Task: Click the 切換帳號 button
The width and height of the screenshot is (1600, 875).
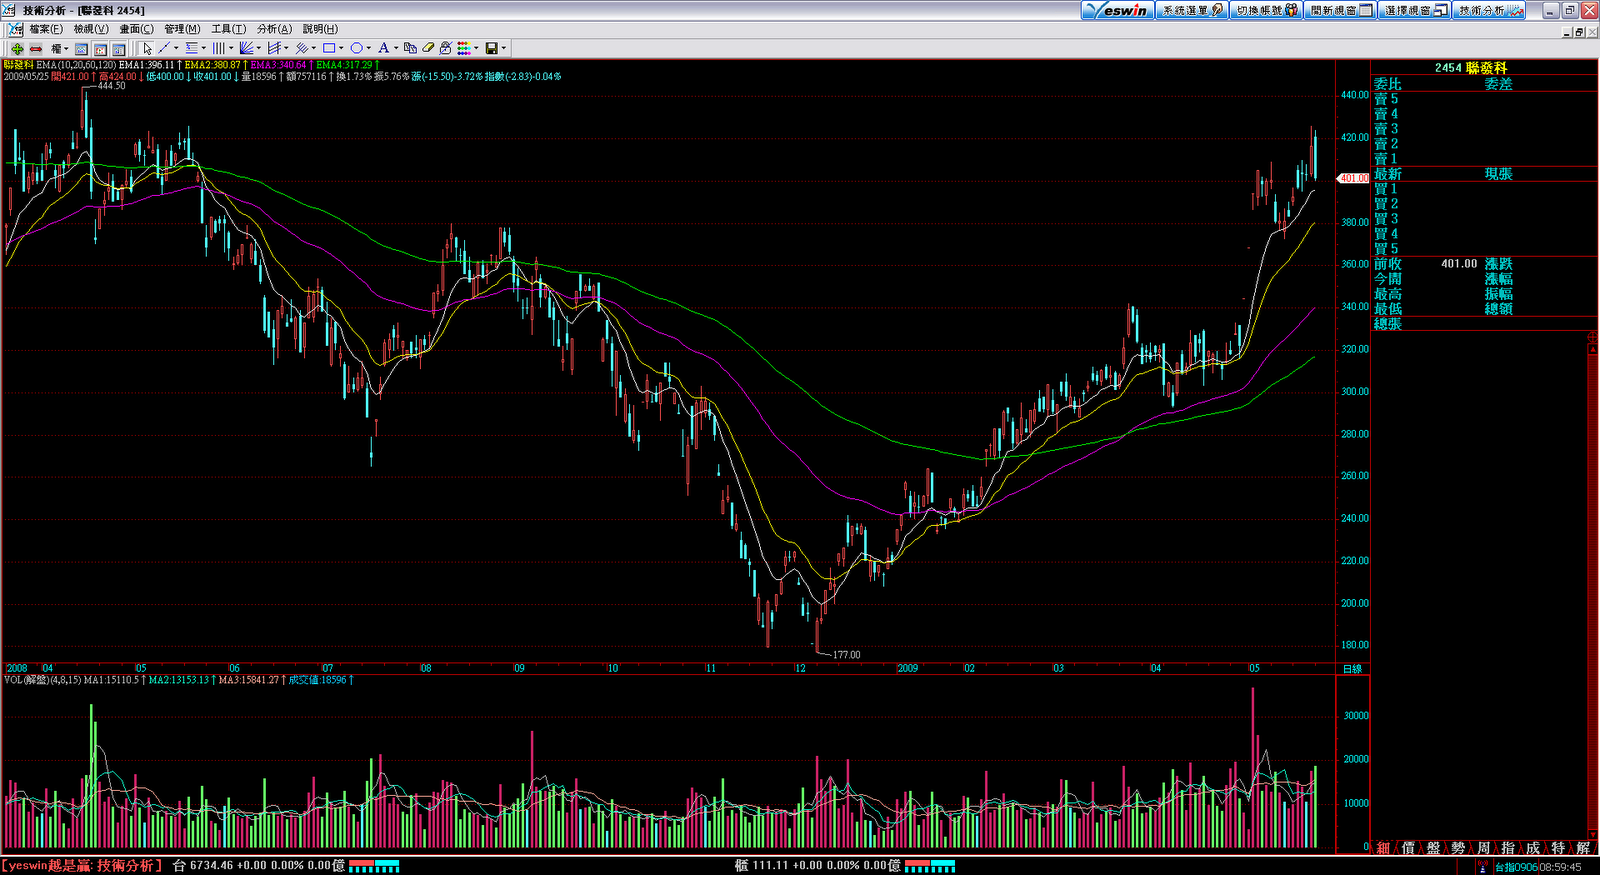Action: [x=1266, y=10]
